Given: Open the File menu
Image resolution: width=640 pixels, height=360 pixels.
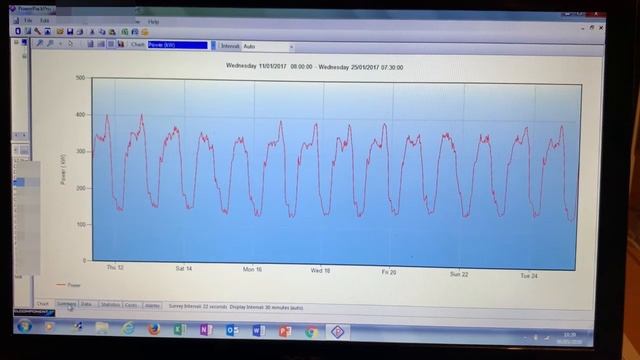Looking at the screenshot, I should [28, 20].
